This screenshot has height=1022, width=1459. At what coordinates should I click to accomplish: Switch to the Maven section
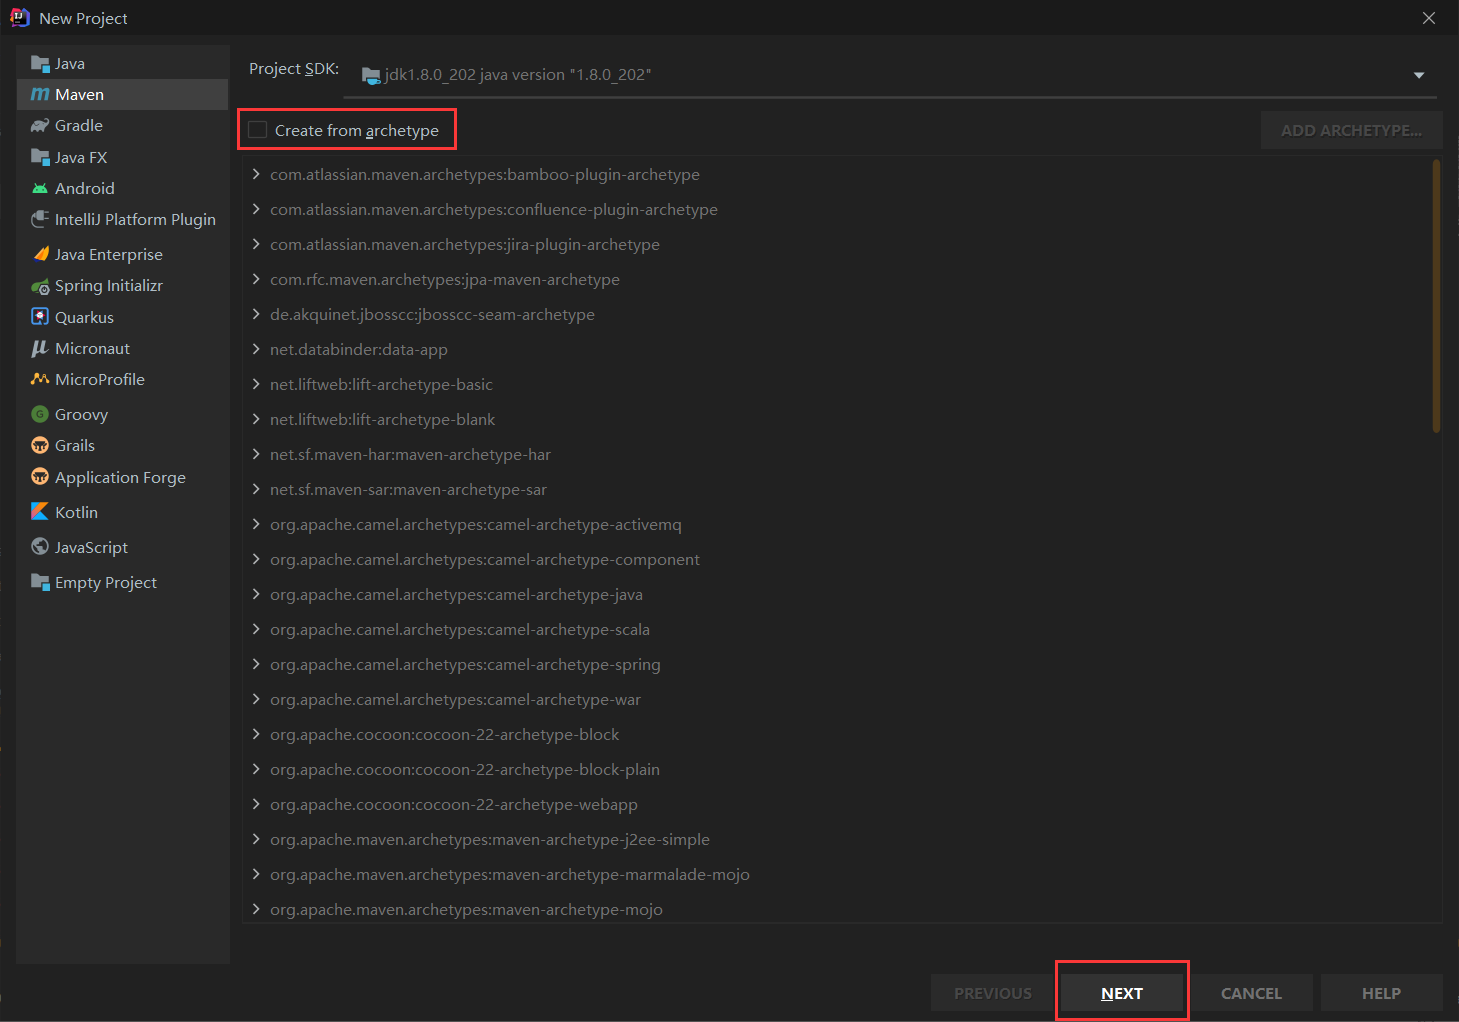click(78, 94)
